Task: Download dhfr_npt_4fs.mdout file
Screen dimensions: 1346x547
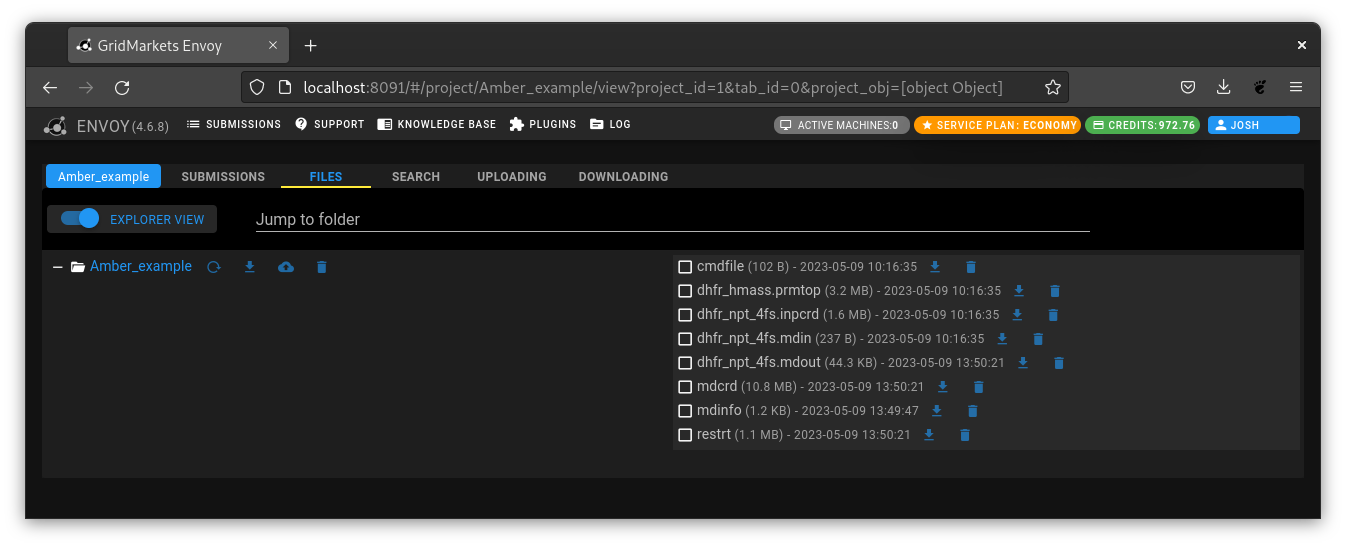Action: 1023,363
